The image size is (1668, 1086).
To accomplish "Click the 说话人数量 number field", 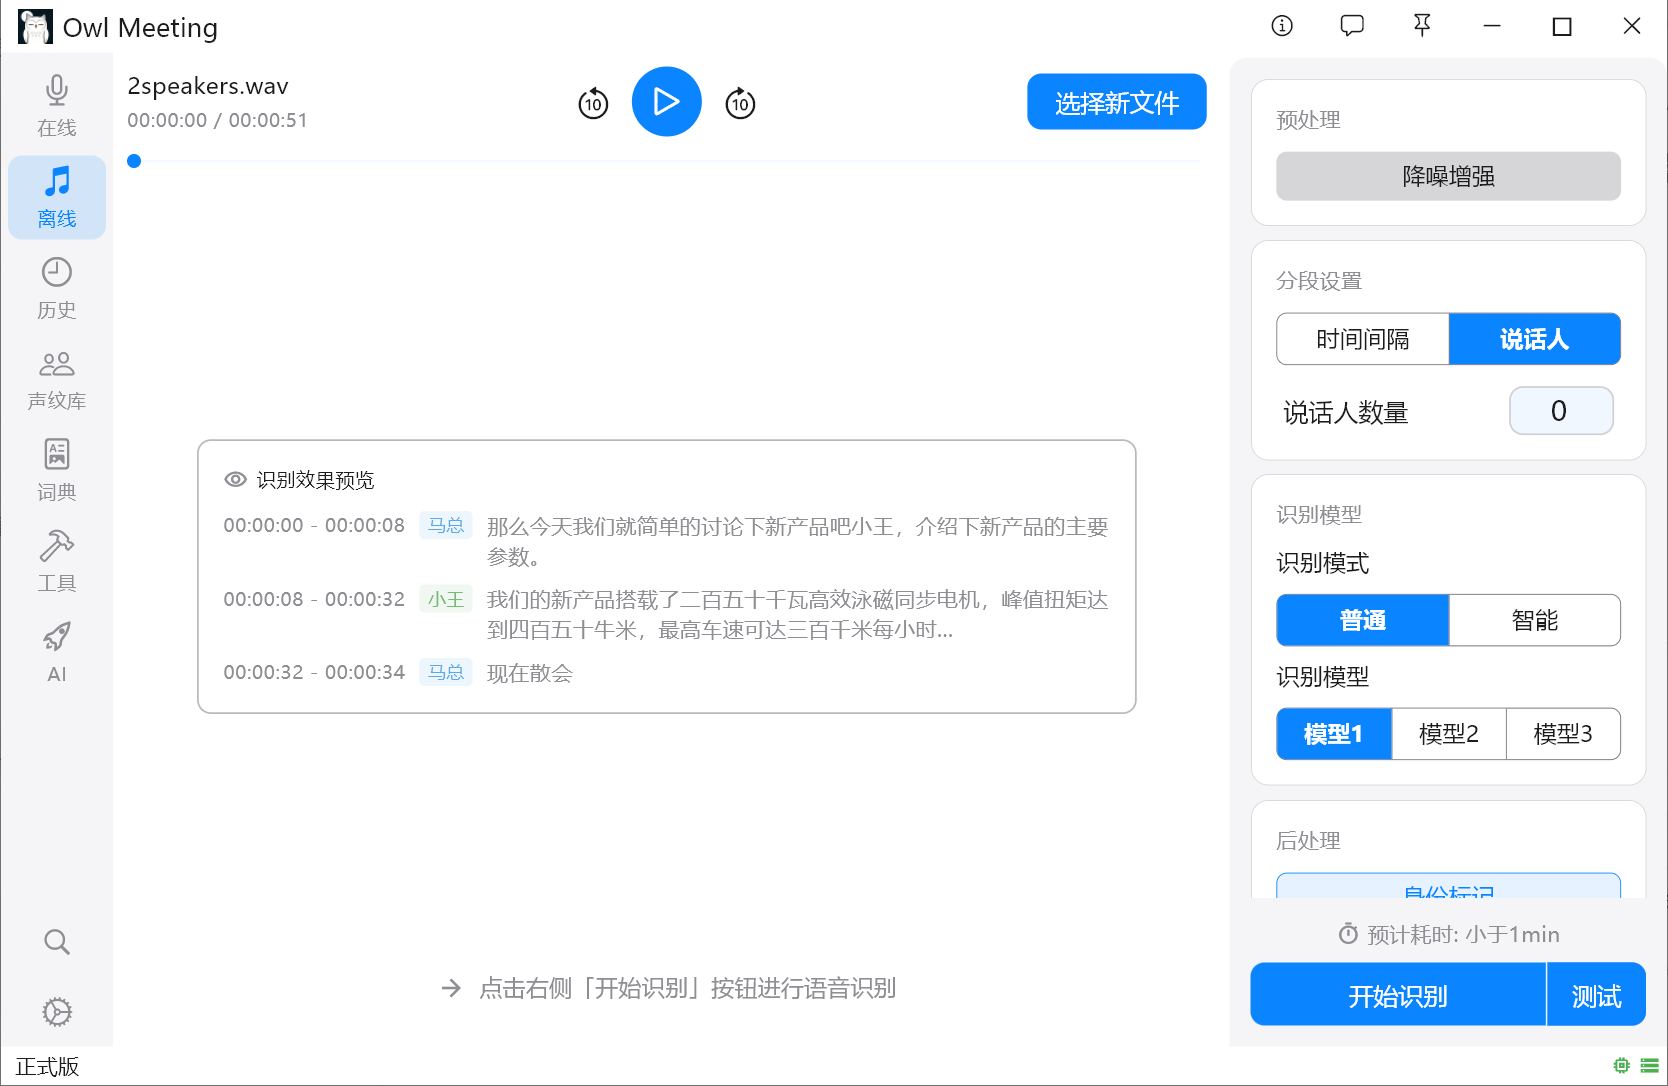I will click(1560, 411).
